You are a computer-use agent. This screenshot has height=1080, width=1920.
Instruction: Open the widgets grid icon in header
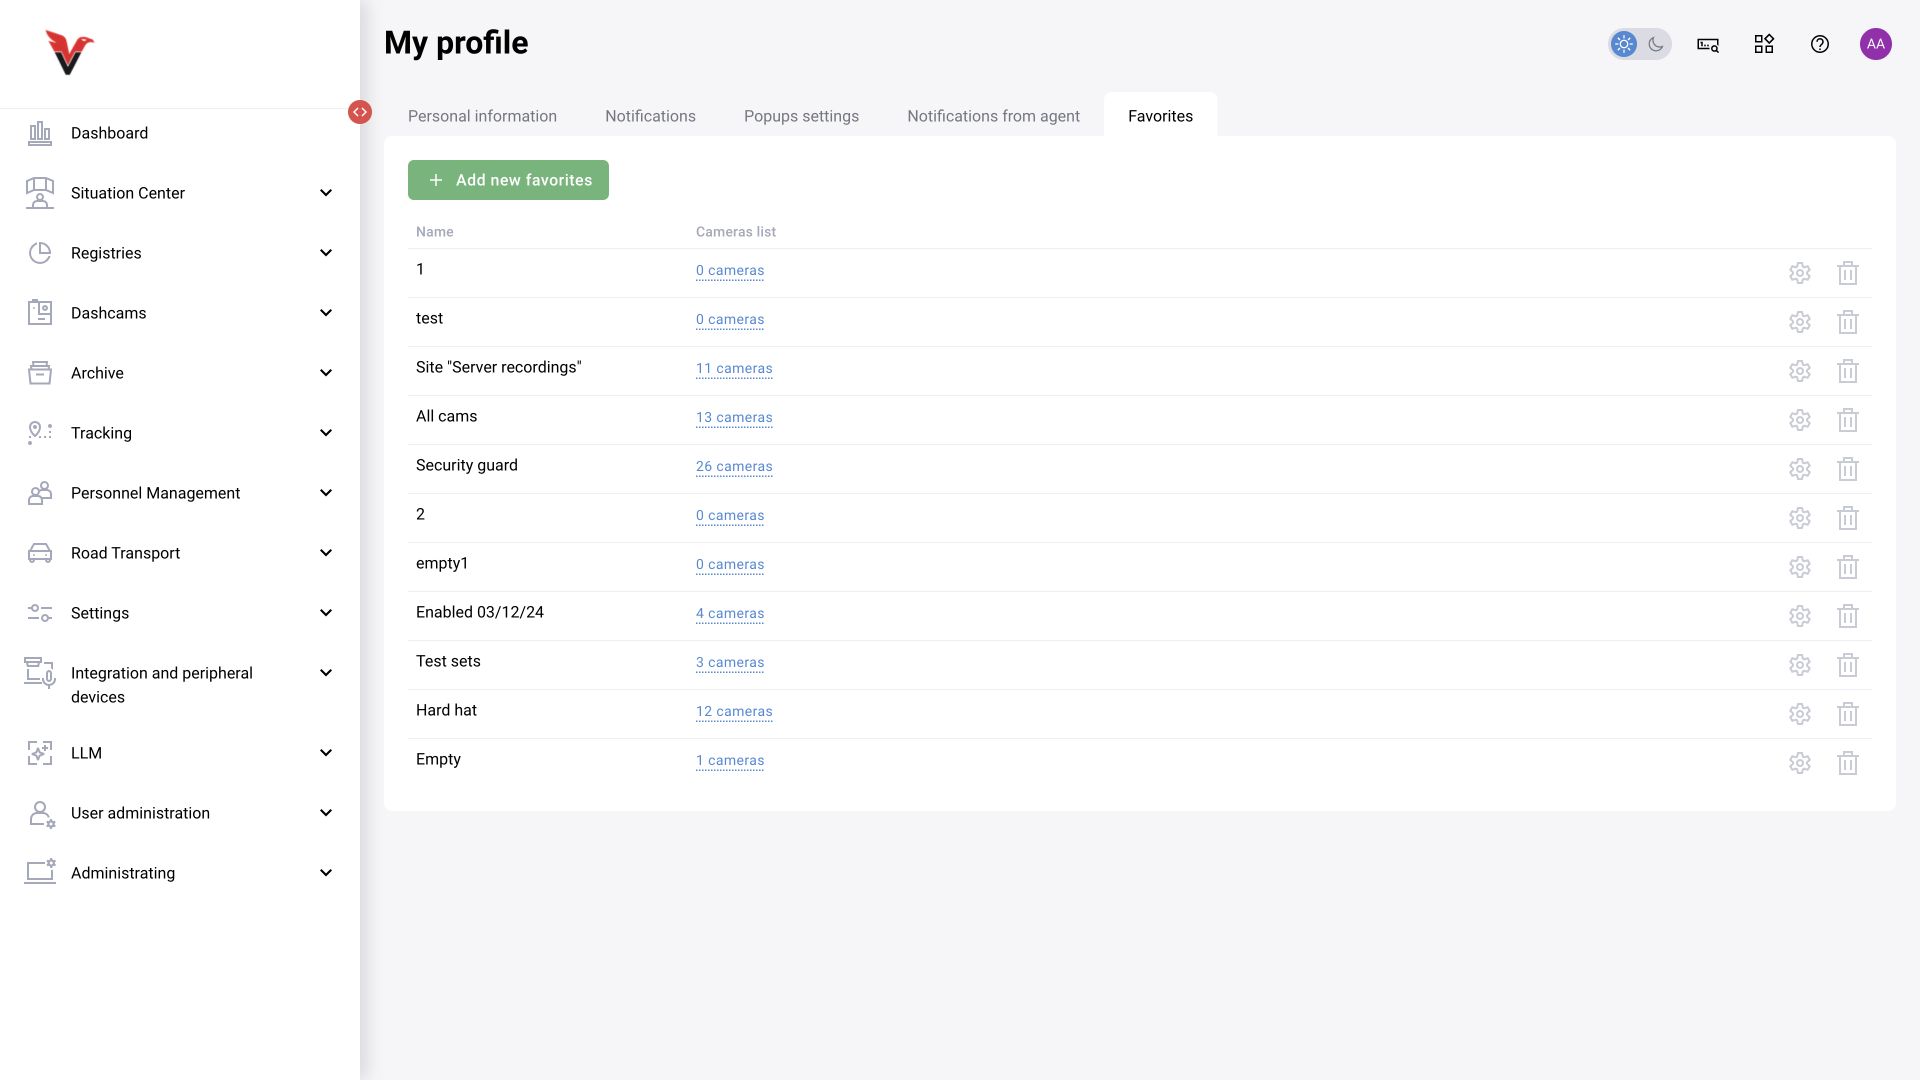tap(1764, 44)
